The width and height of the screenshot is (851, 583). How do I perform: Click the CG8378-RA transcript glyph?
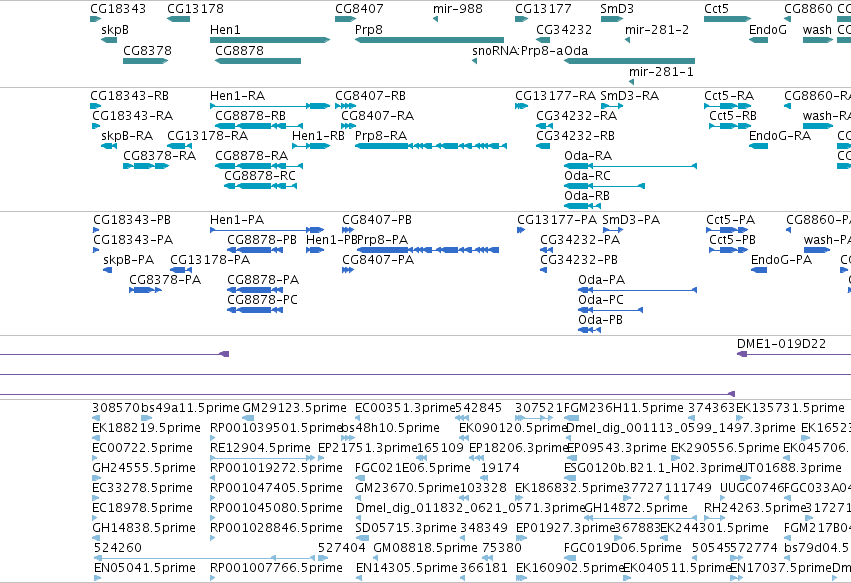pos(146,166)
